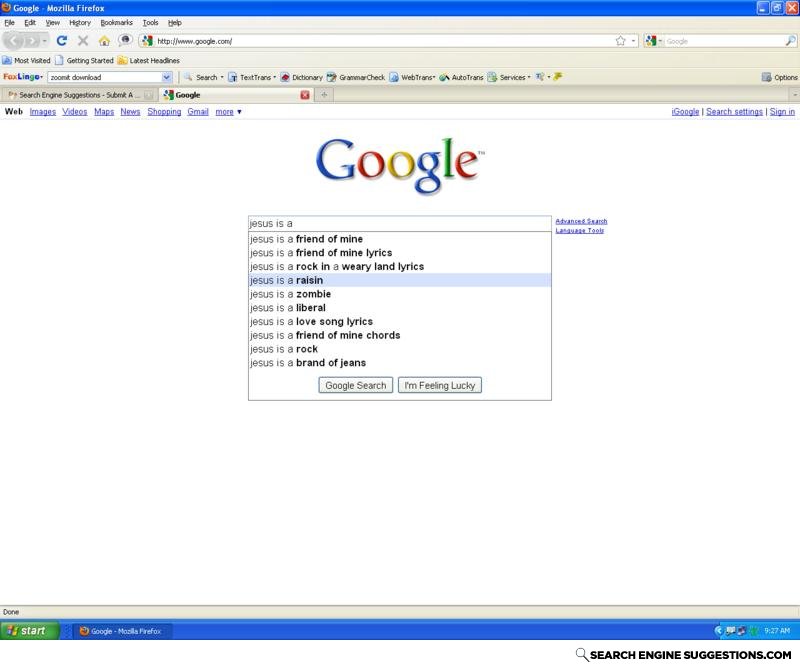
Task: Click FoxLingo Search button
Action: point(201,77)
